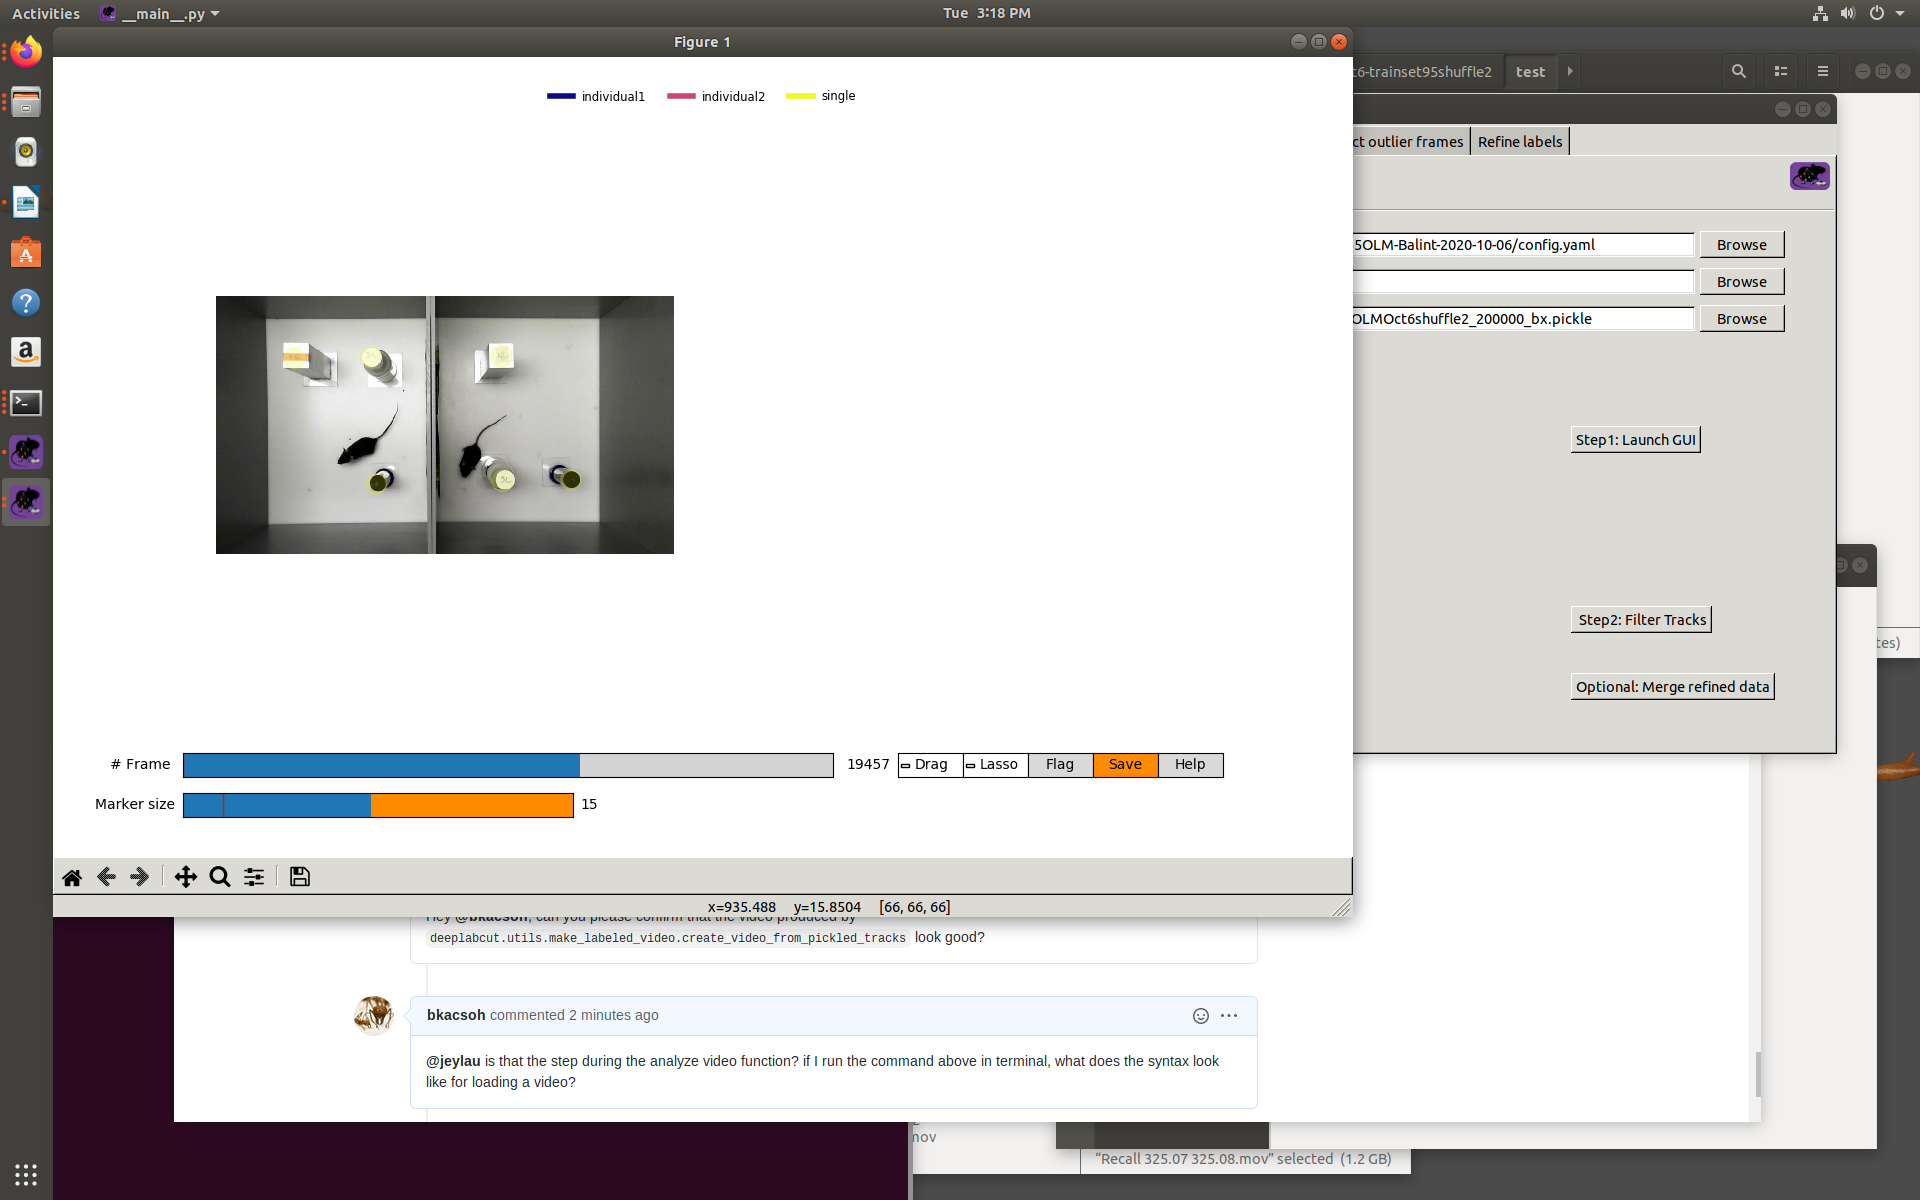Activate the Zoom to rectangle tool
The width and height of the screenshot is (1920, 1200).
coord(220,877)
